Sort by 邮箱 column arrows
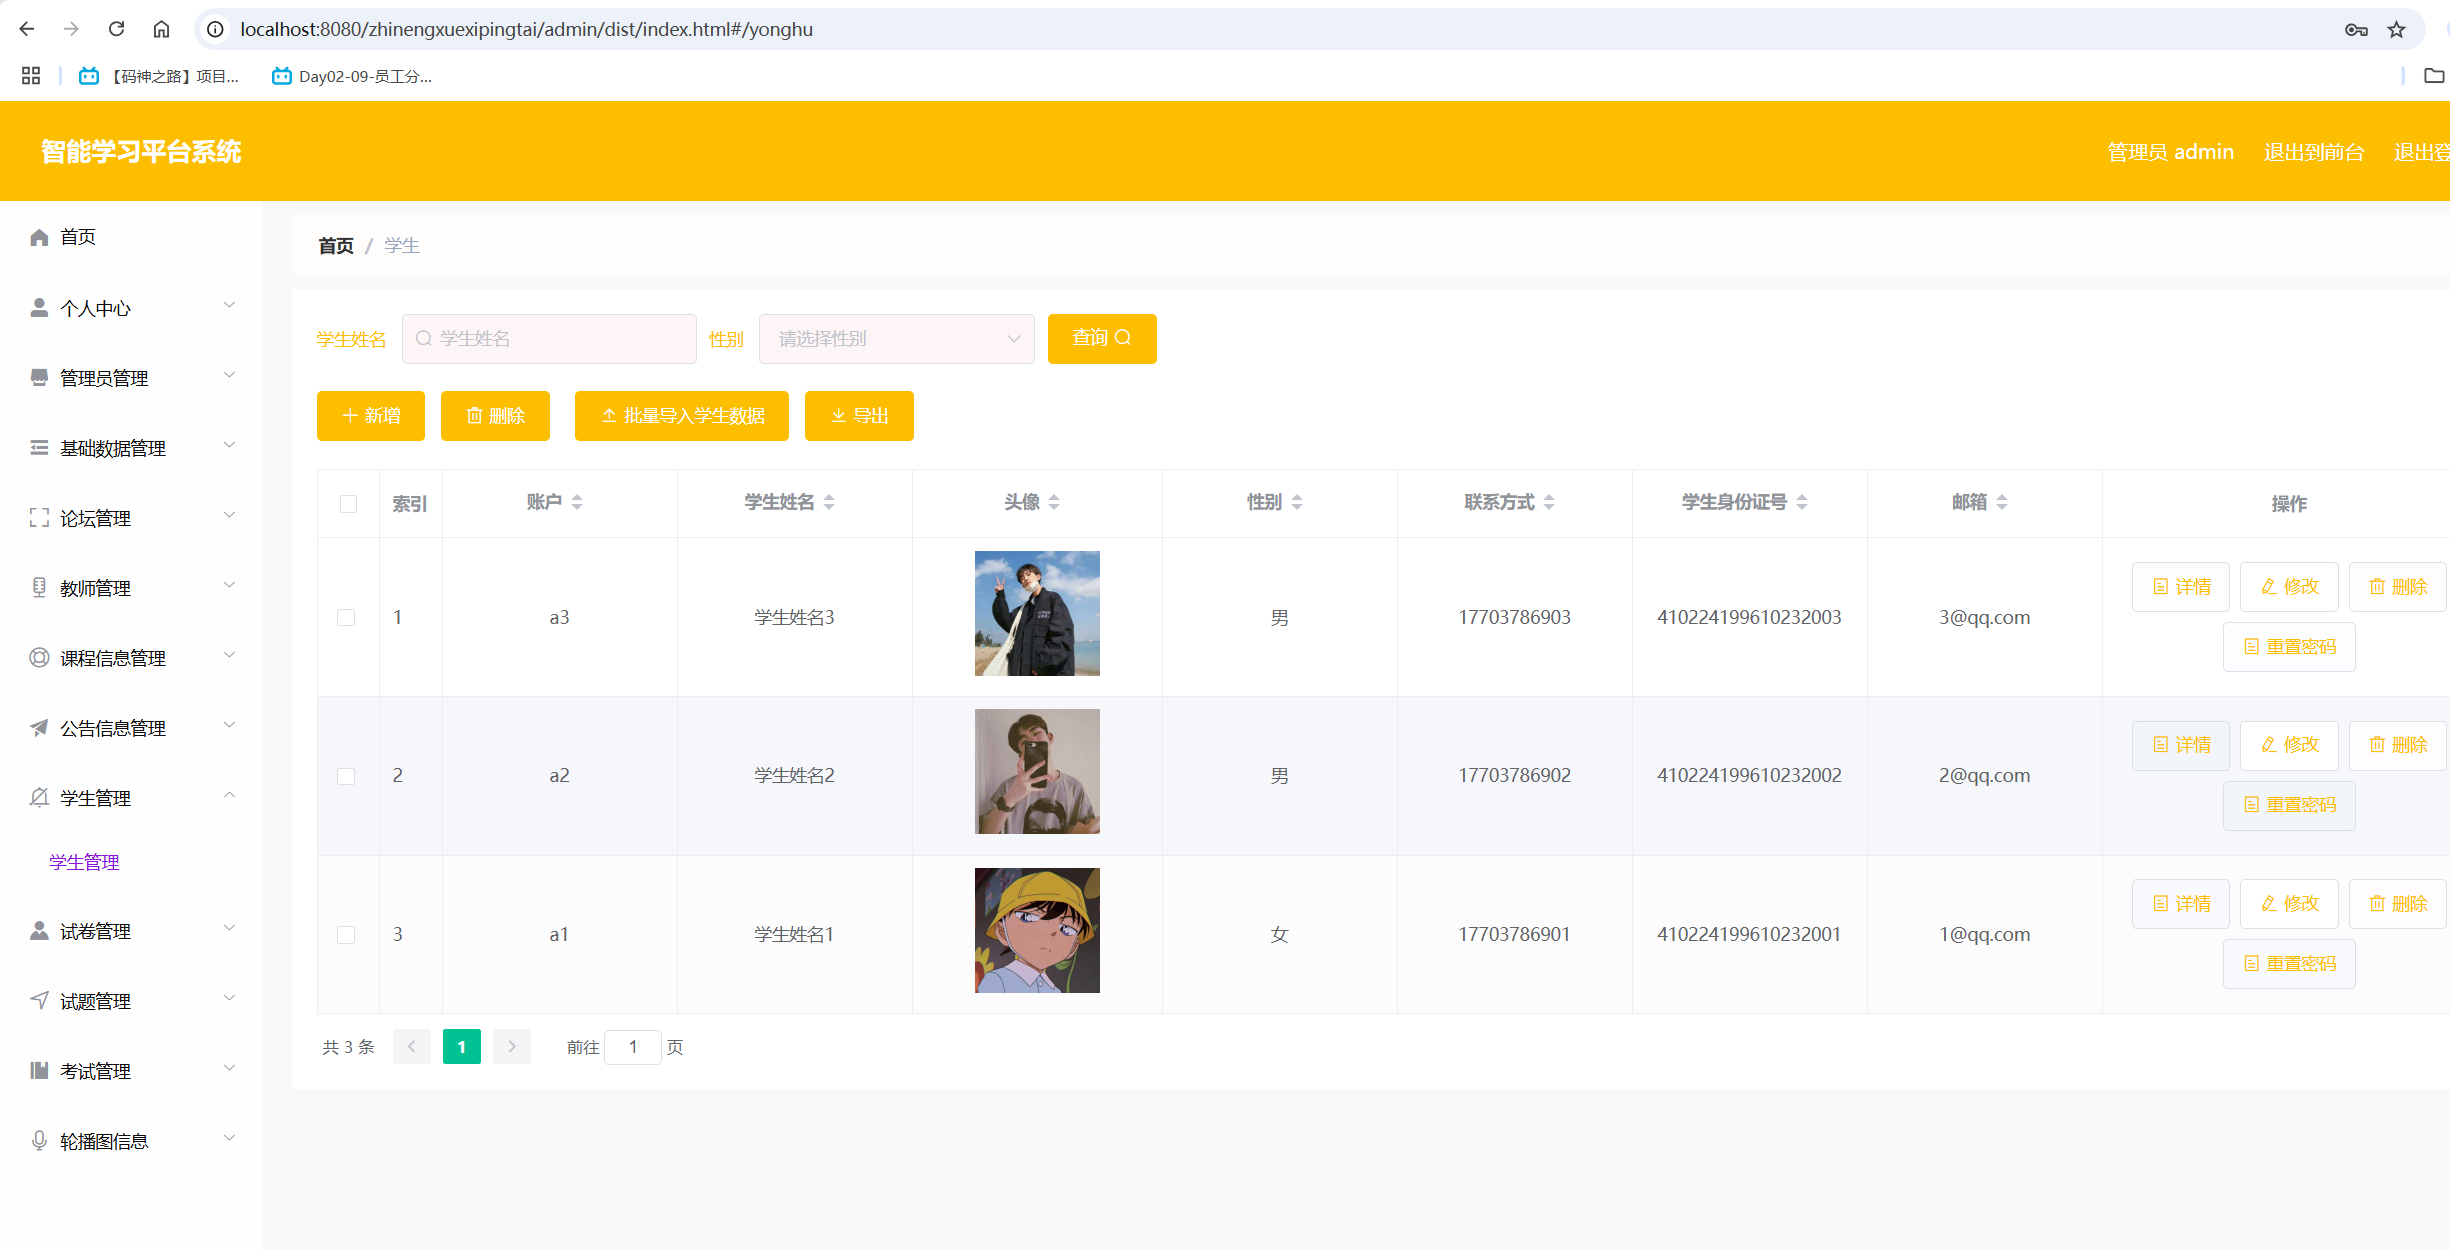Screen dimensions: 2450x1249 2002,502
